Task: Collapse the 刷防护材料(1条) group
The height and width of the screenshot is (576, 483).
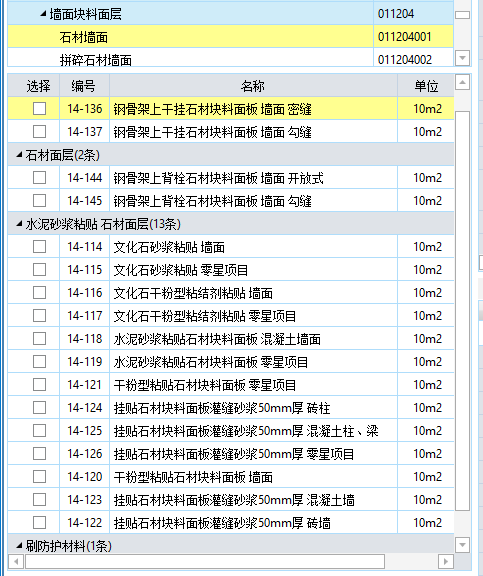Action: [19, 546]
